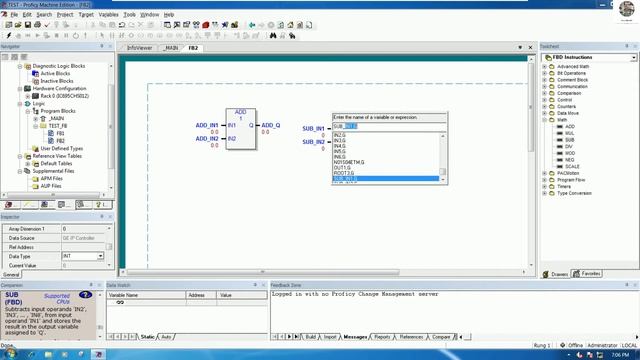This screenshot has width=640, height=360.
Task: Click the Proficy app icon in taskbar
Action: click(98, 354)
